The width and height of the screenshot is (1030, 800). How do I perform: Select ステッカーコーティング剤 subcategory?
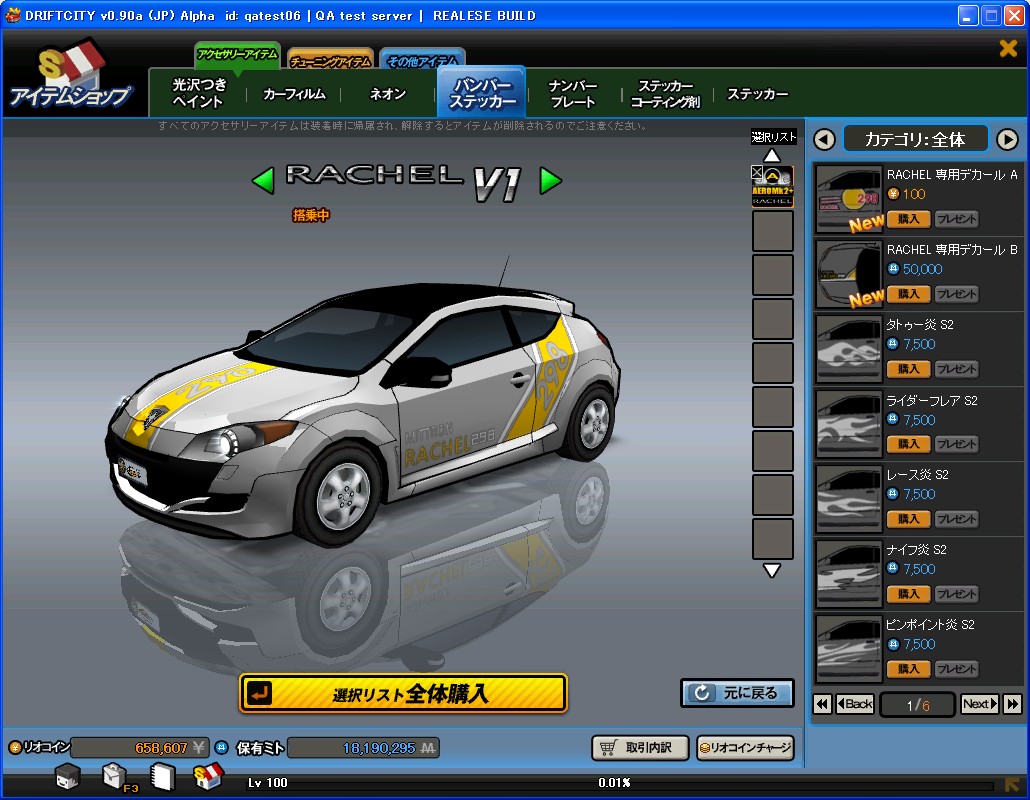666,94
